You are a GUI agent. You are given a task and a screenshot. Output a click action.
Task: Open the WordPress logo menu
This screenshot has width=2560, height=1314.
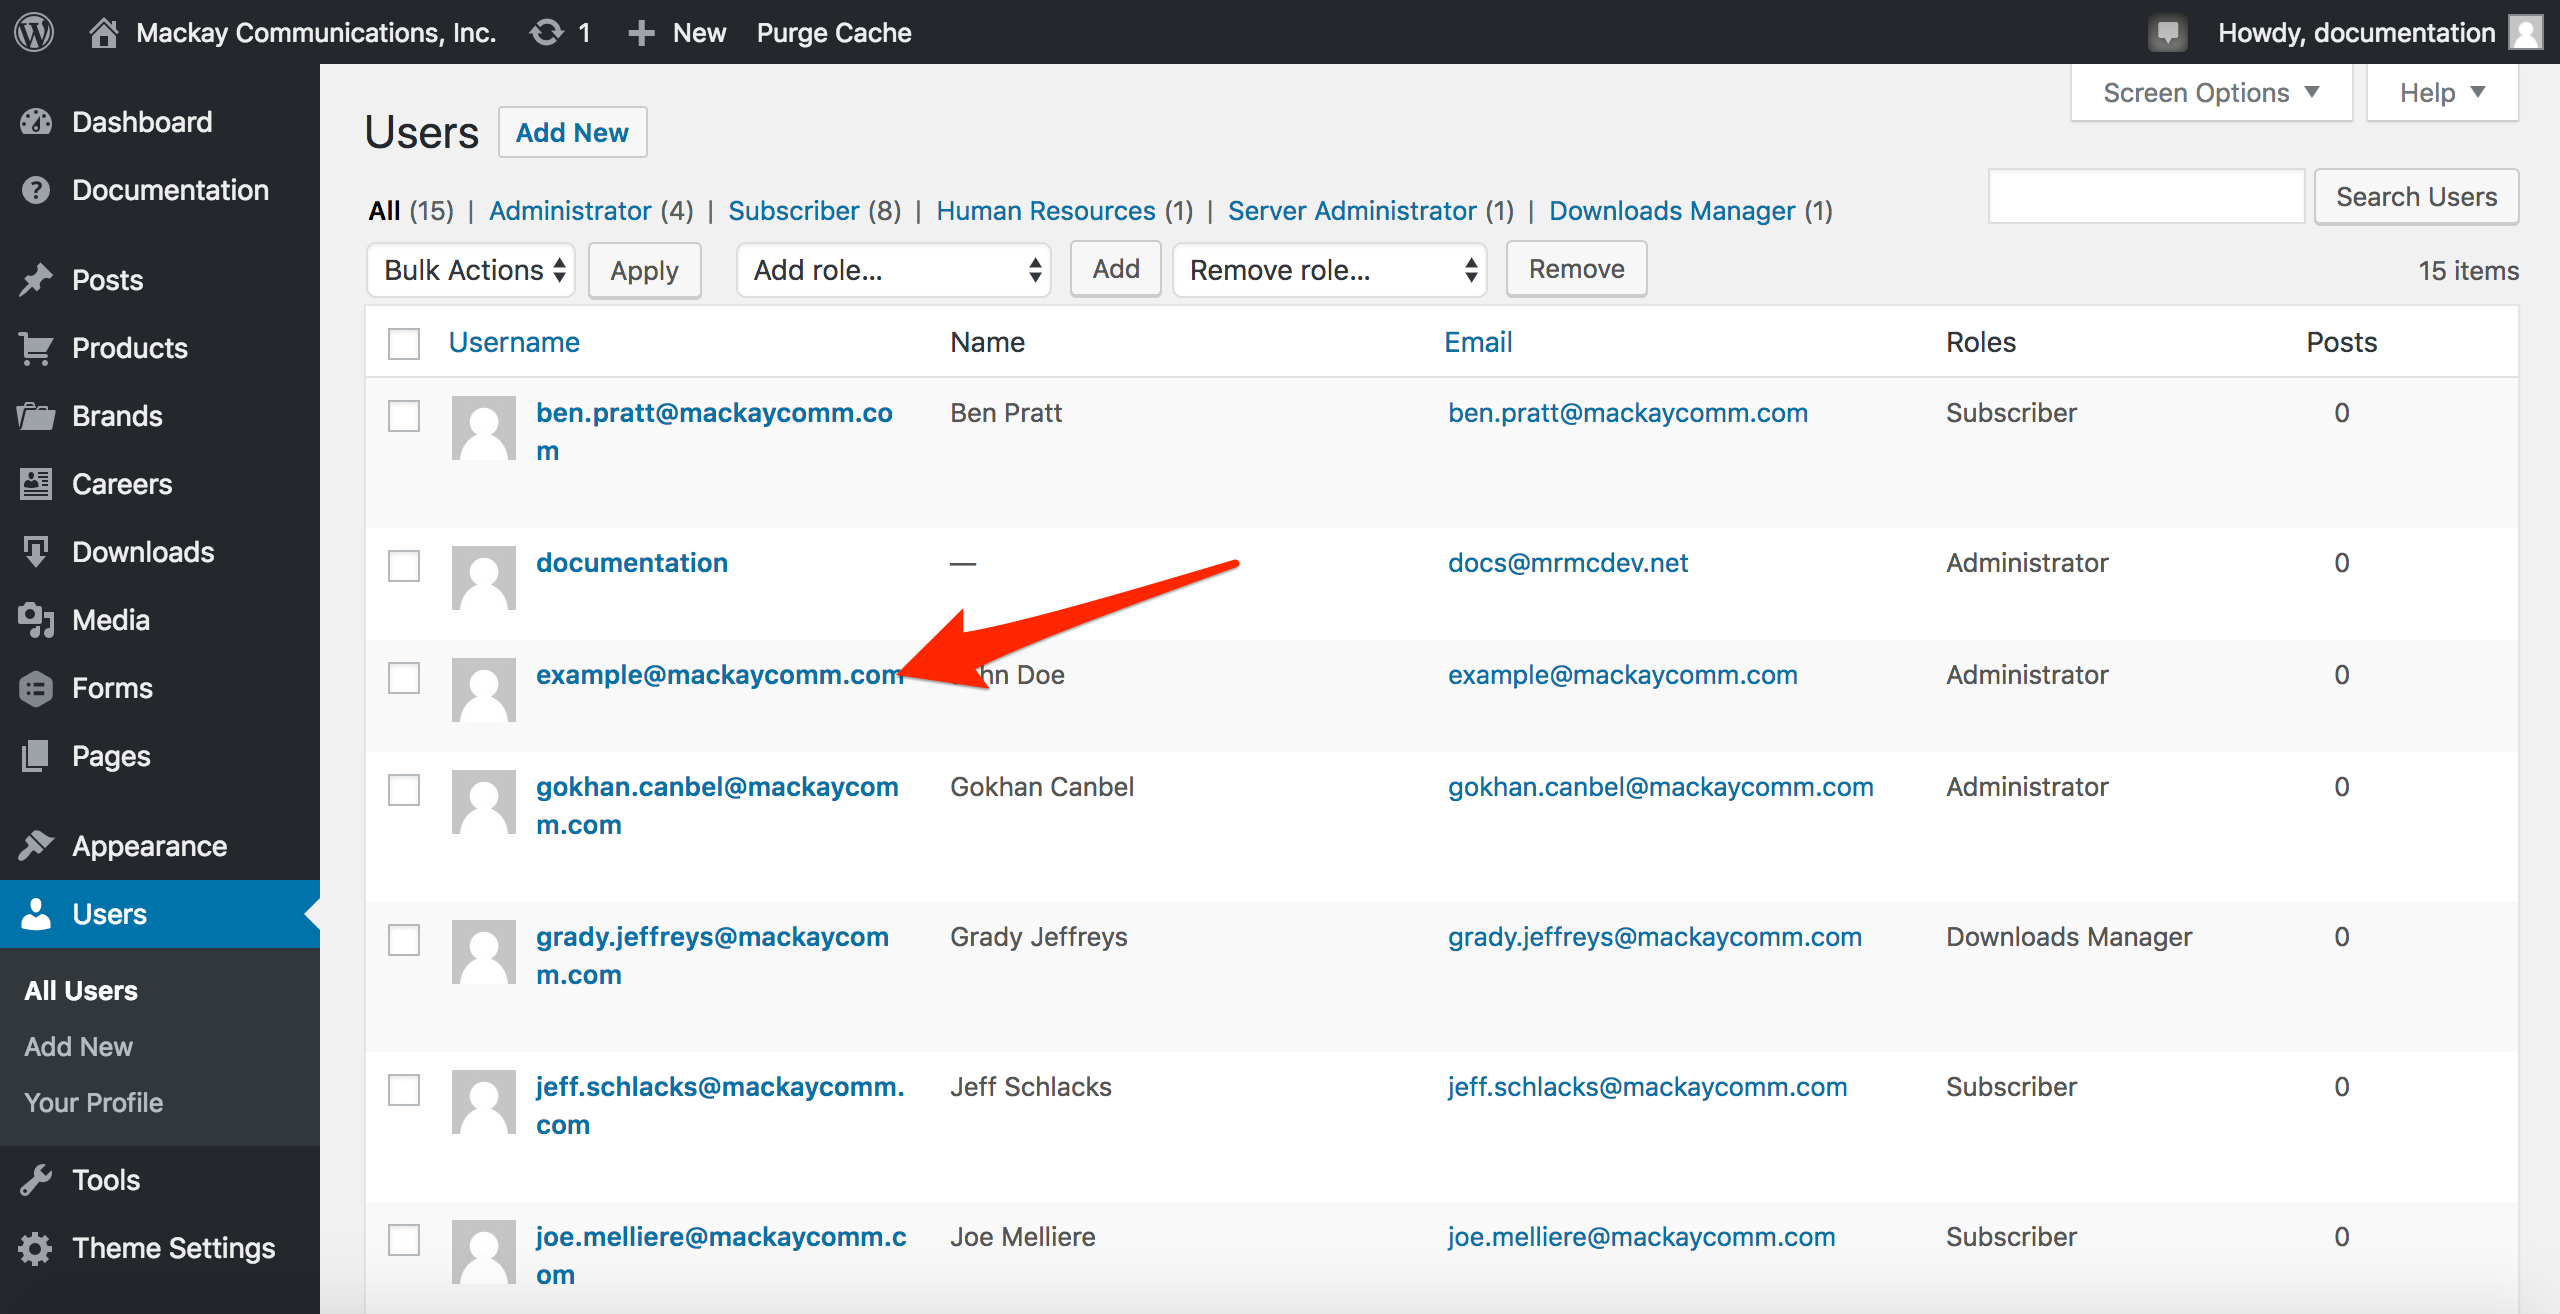(x=34, y=32)
